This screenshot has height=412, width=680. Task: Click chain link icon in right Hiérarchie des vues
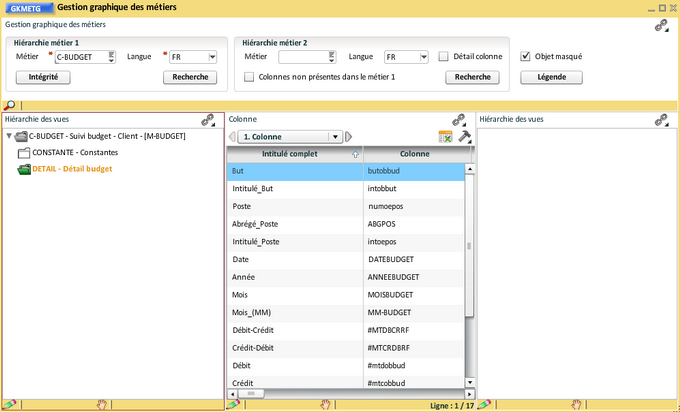click(661, 120)
